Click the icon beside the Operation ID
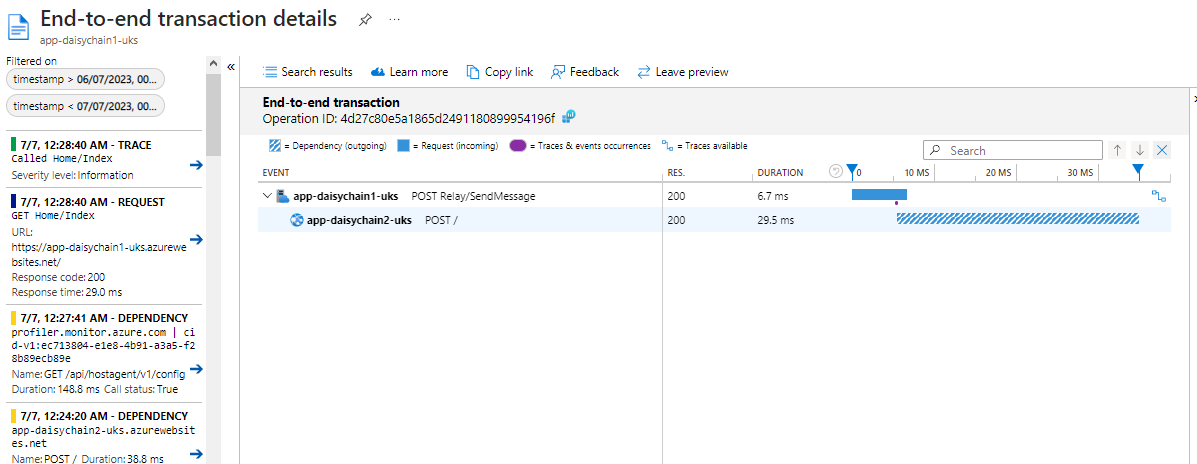This screenshot has height=464, width=1197. (568, 118)
